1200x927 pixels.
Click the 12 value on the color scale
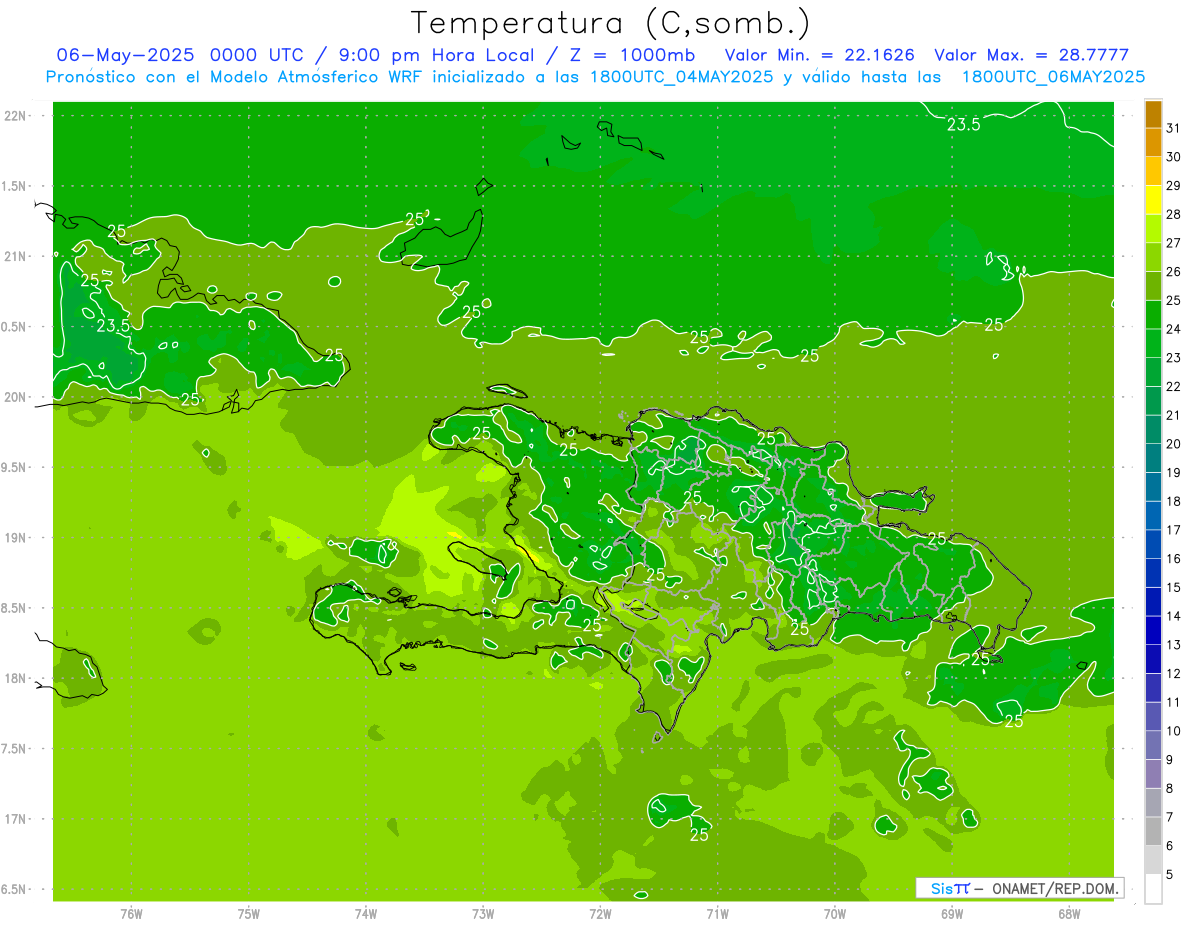click(x=1173, y=673)
